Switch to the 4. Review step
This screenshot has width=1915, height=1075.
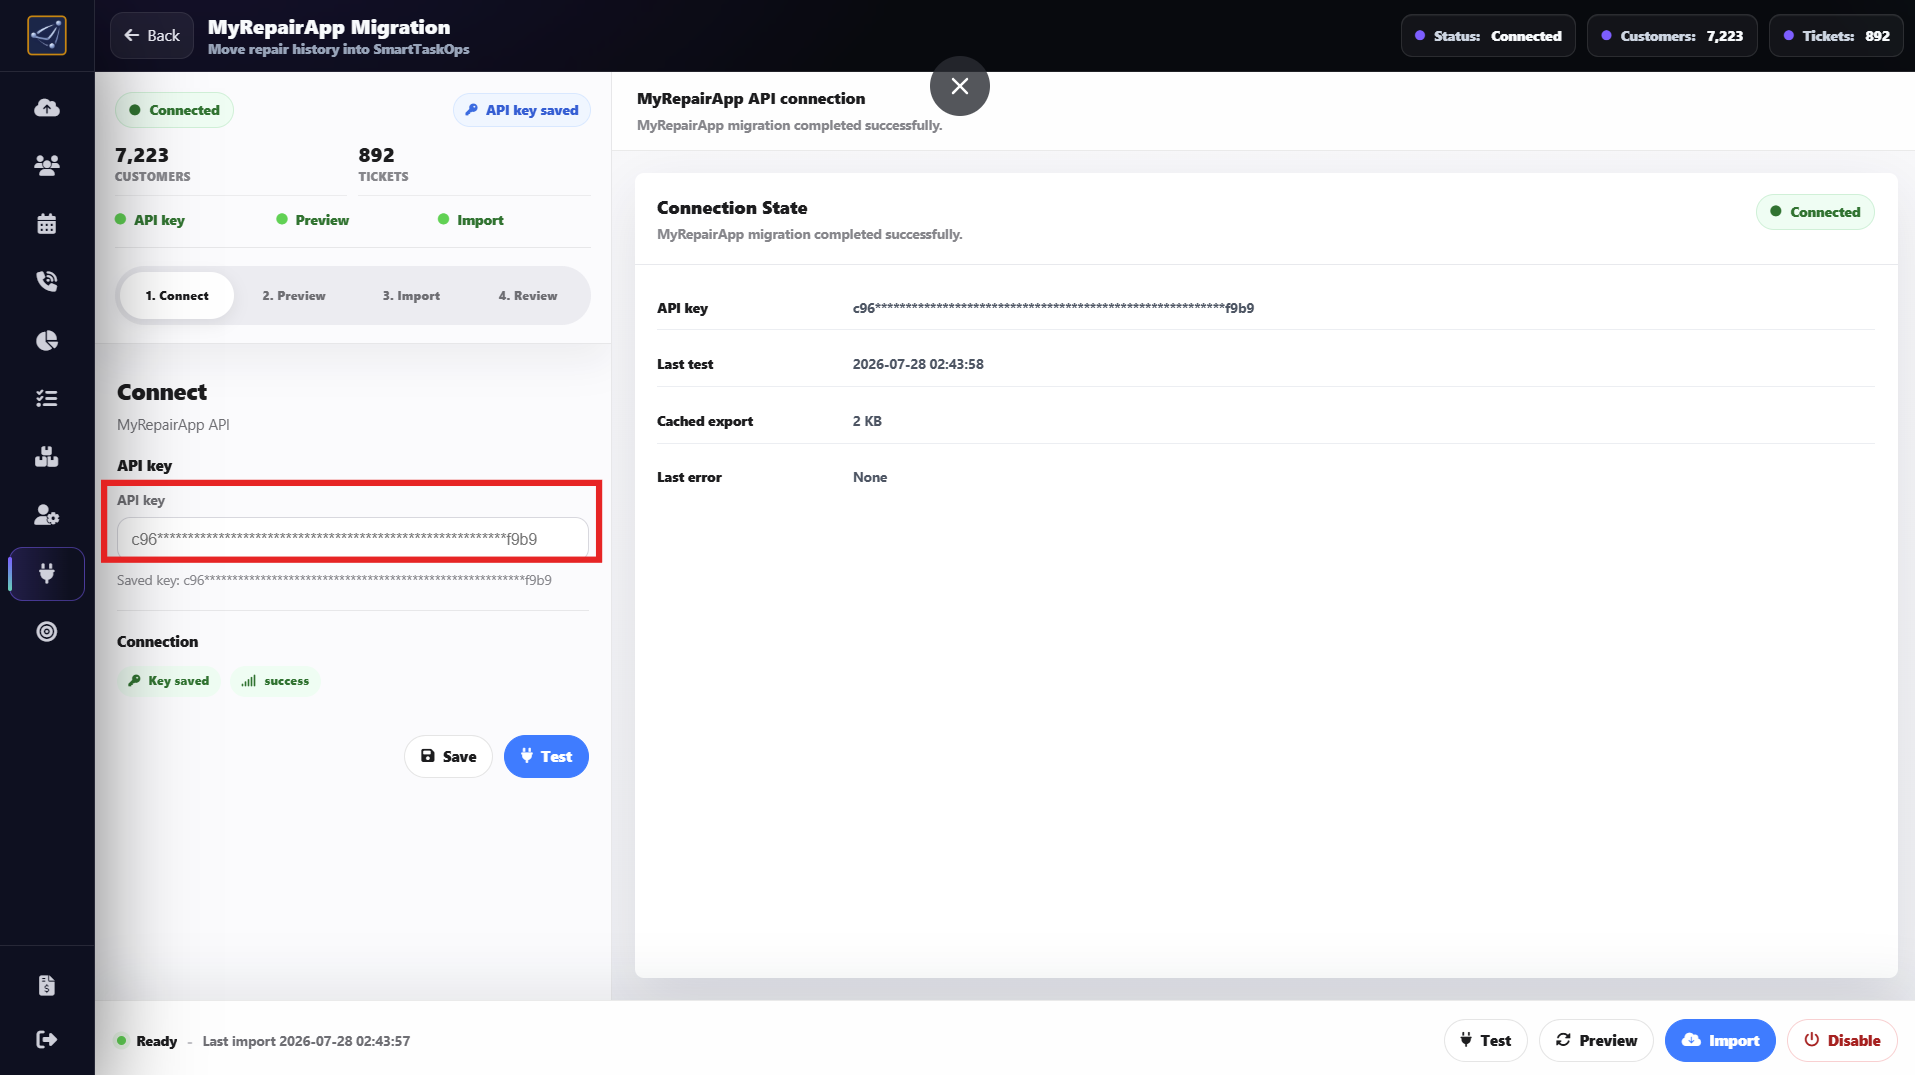pyautogui.click(x=528, y=296)
